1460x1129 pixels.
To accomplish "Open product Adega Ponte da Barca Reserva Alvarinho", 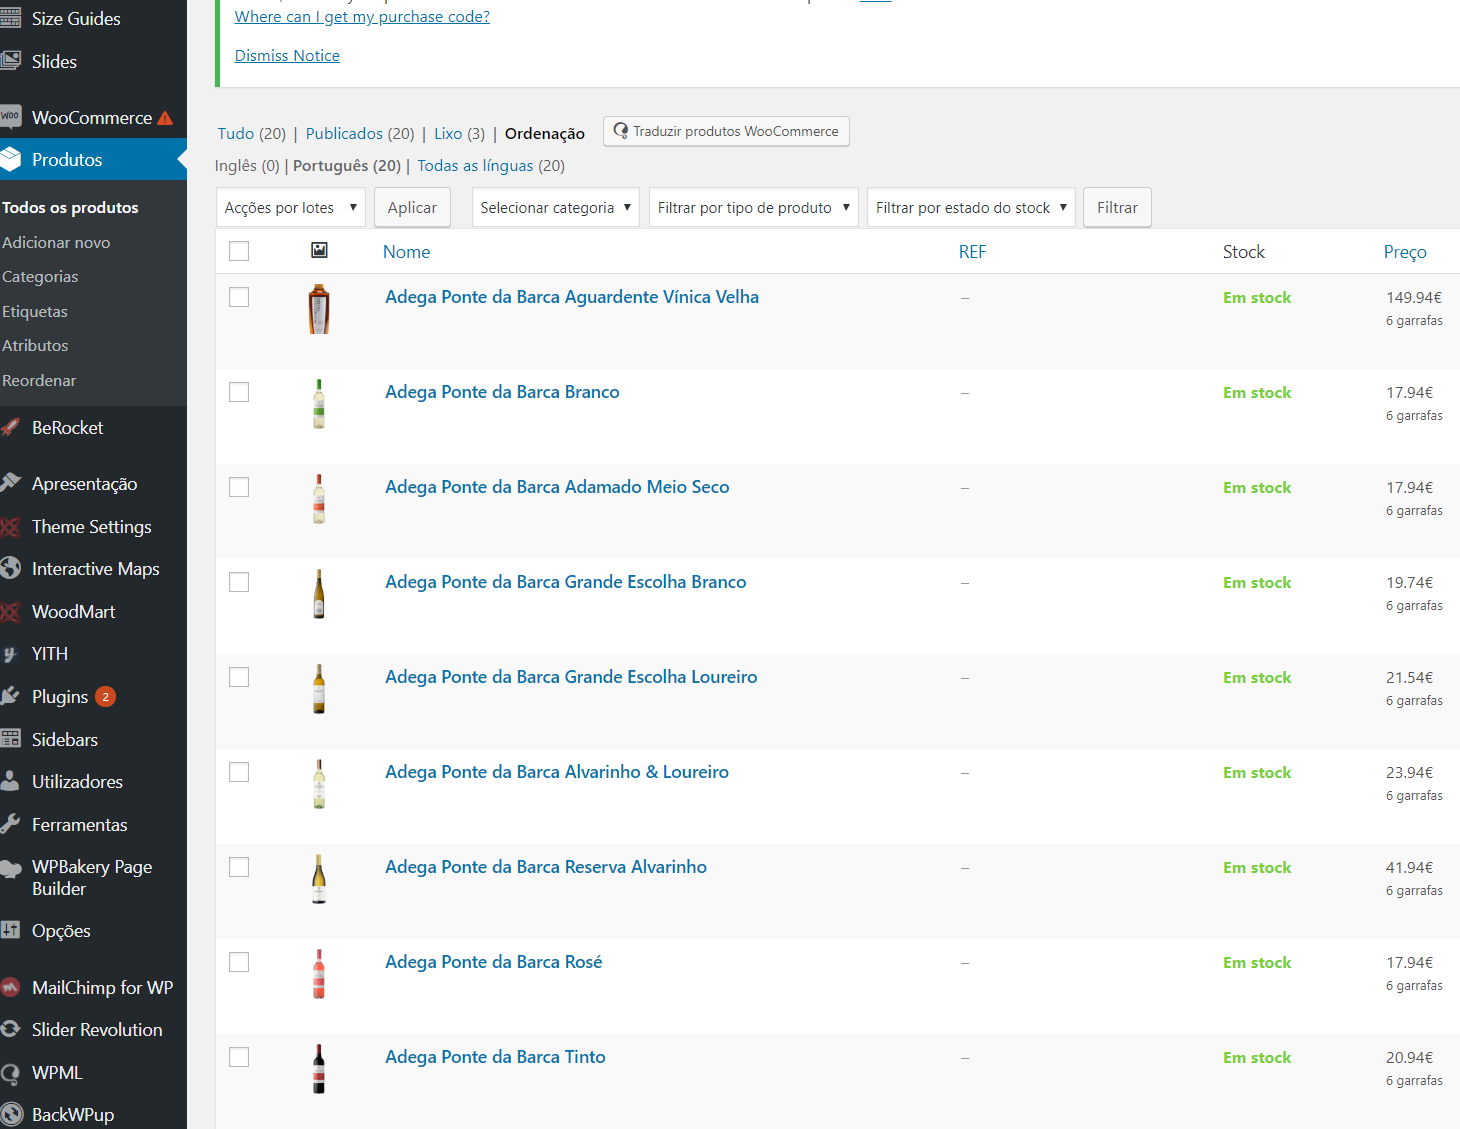I will [546, 867].
